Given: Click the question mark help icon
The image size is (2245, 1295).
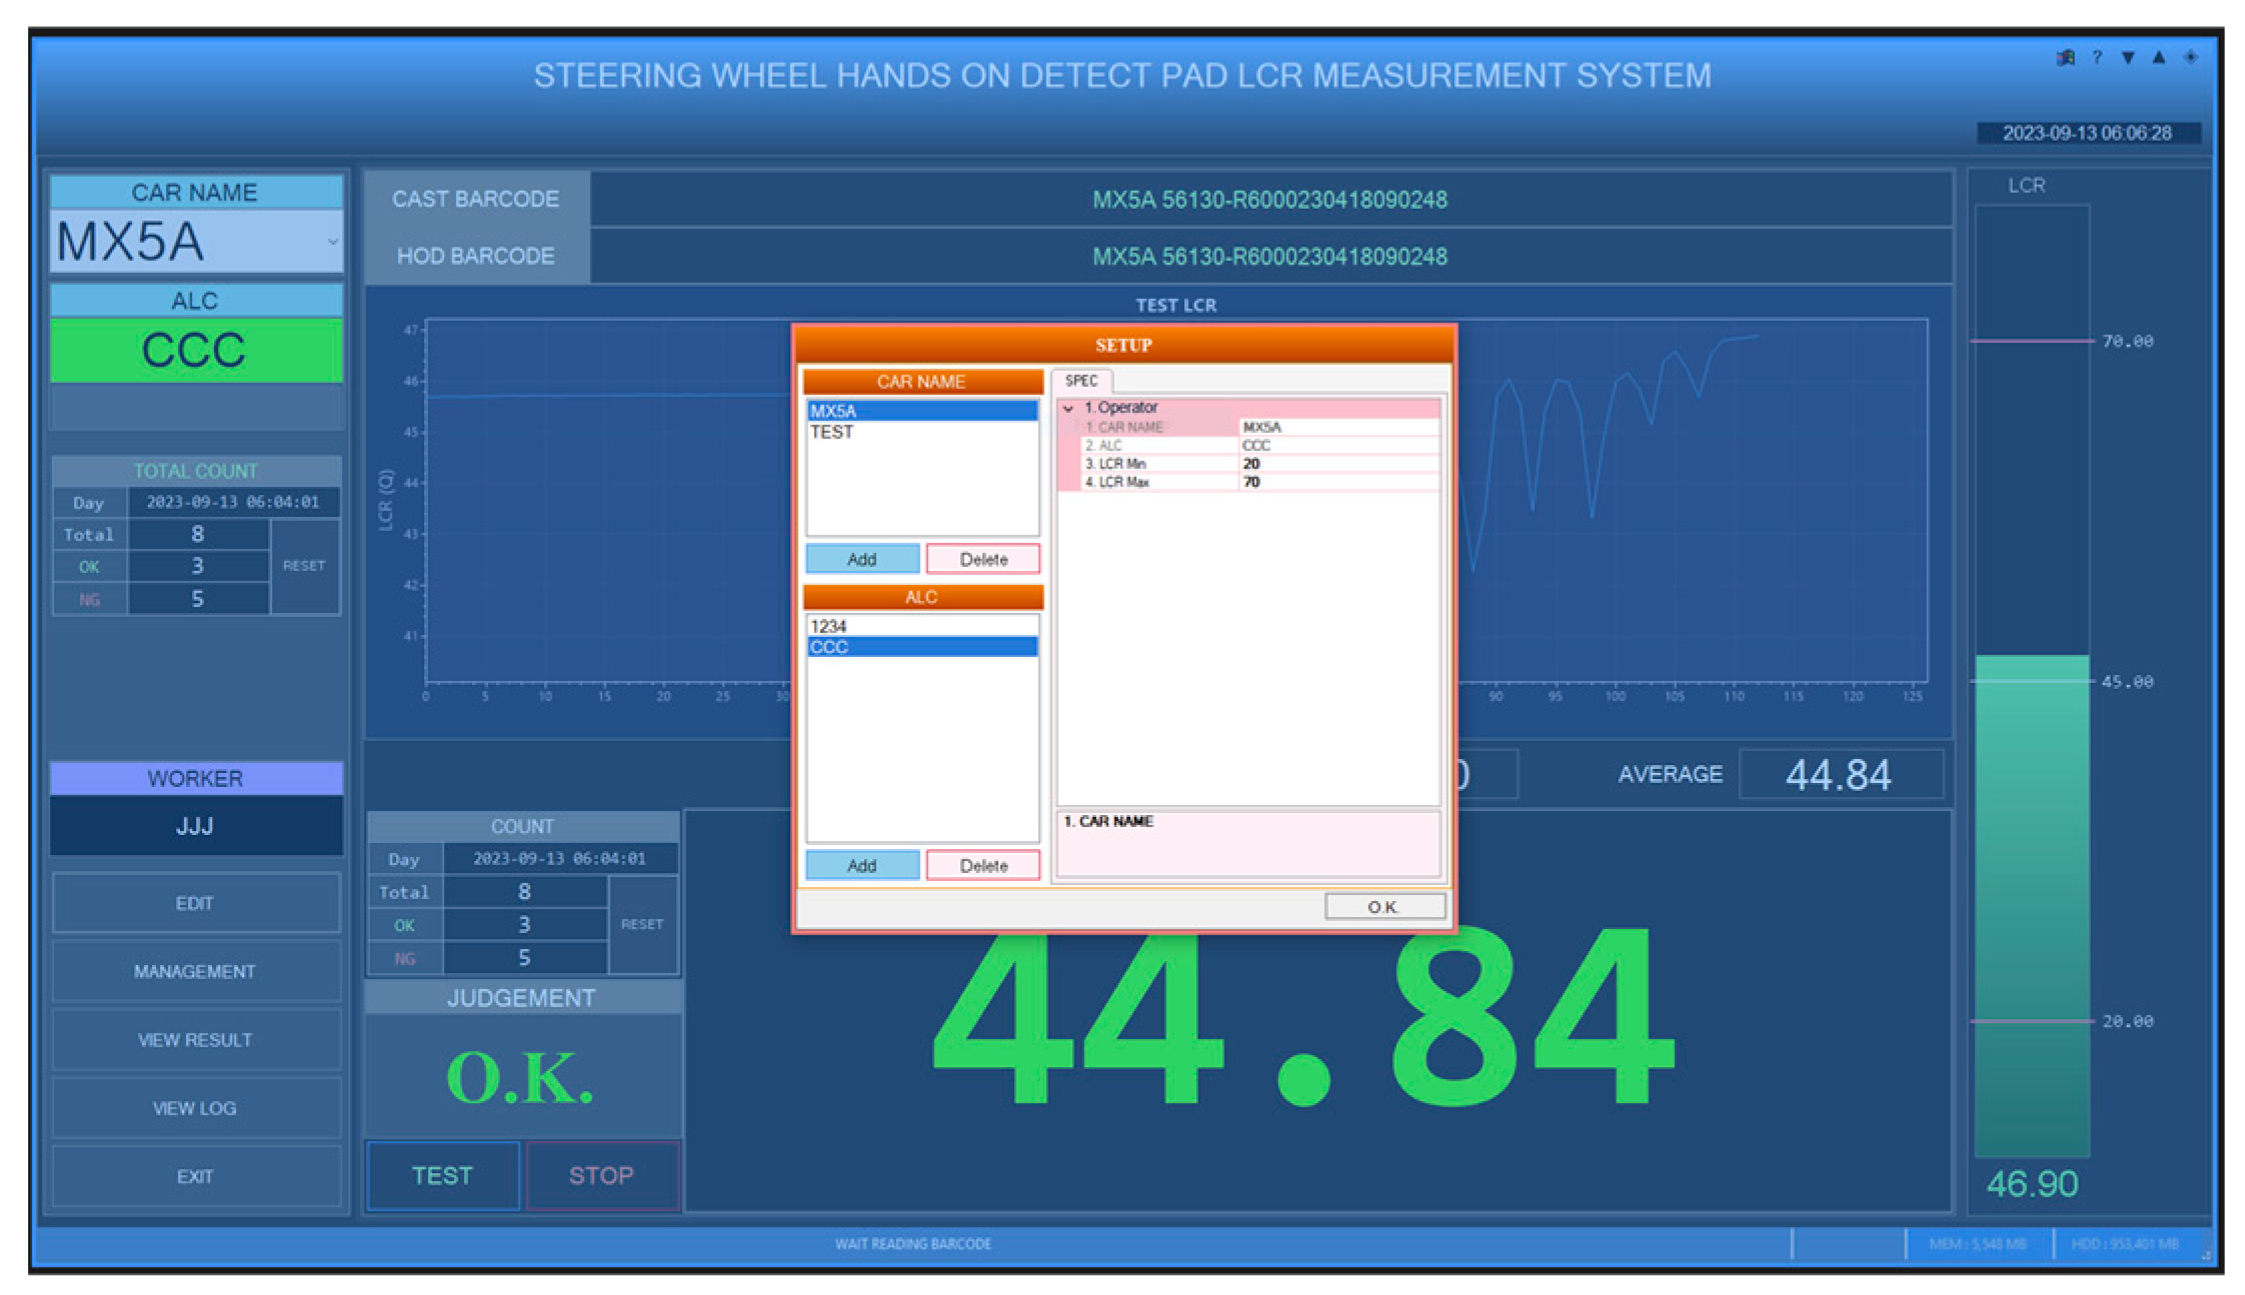Looking at the screenshot, I should (x=2097, y=58).
